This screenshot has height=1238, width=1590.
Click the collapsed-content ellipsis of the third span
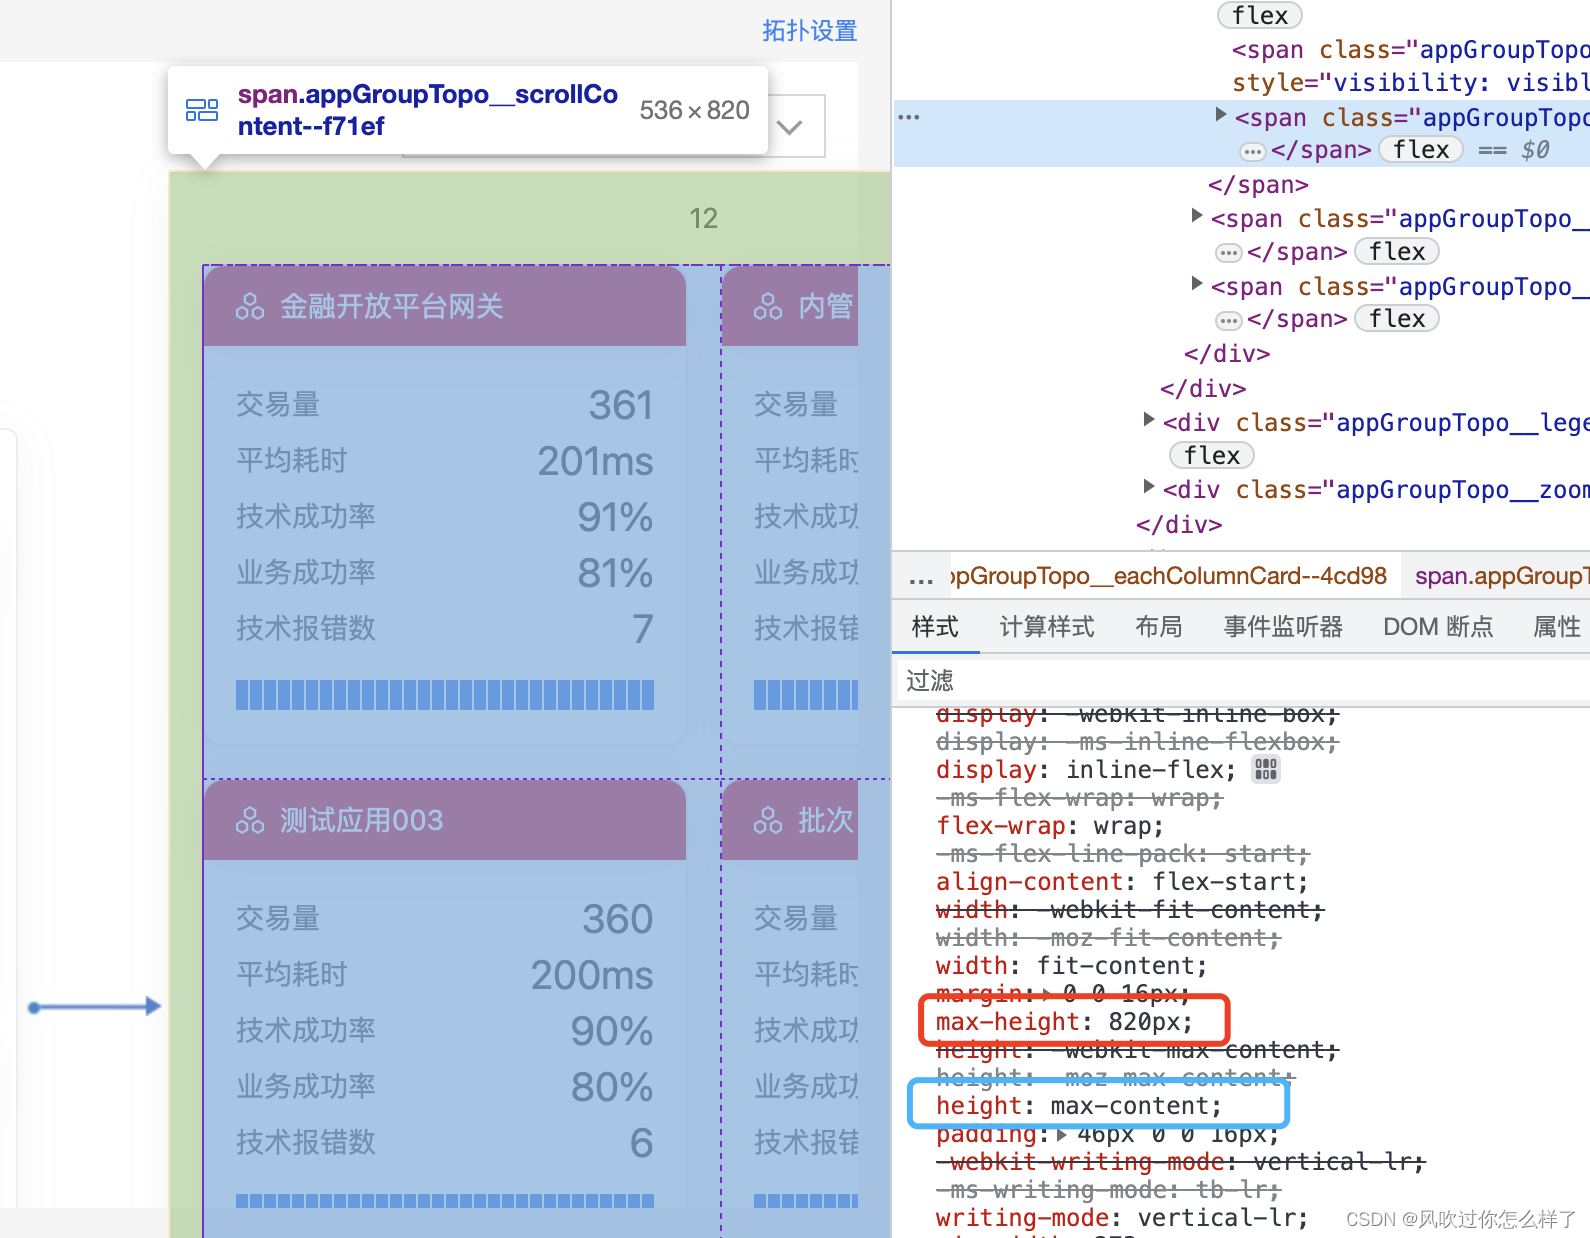1229,321
